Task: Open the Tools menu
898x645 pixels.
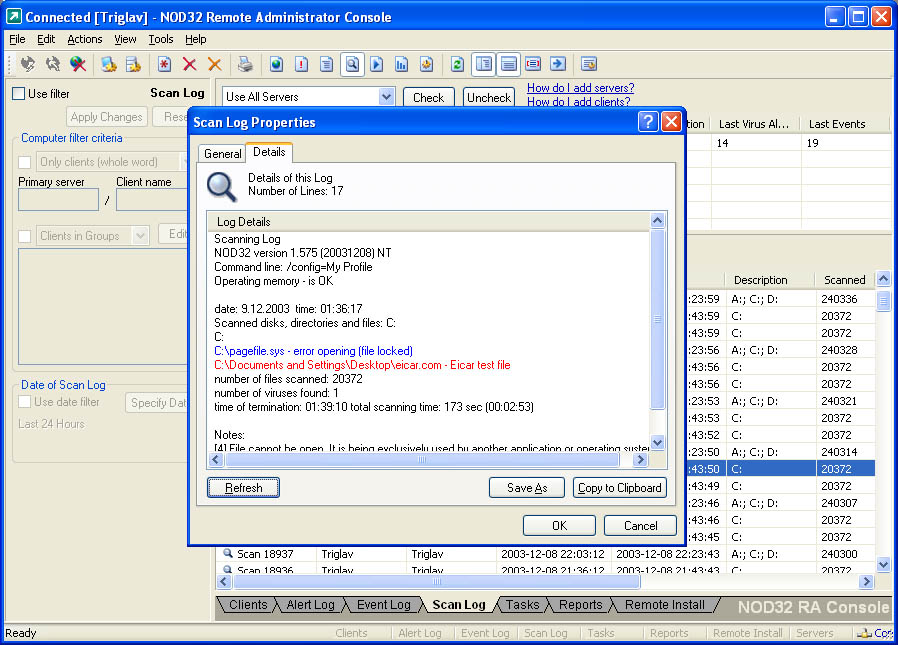Action: point(161,39)
